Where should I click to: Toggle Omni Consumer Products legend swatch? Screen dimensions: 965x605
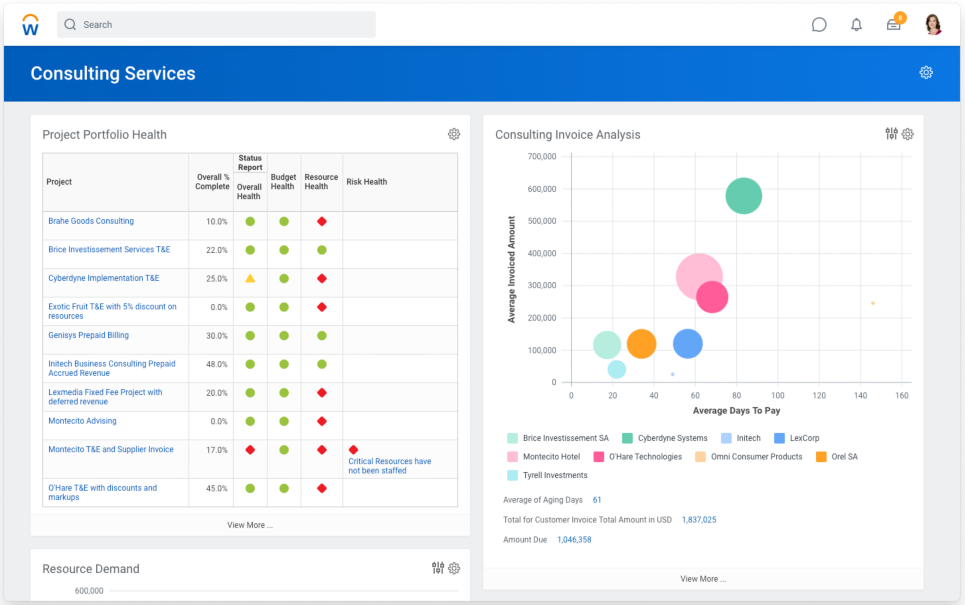pos(700,457)
